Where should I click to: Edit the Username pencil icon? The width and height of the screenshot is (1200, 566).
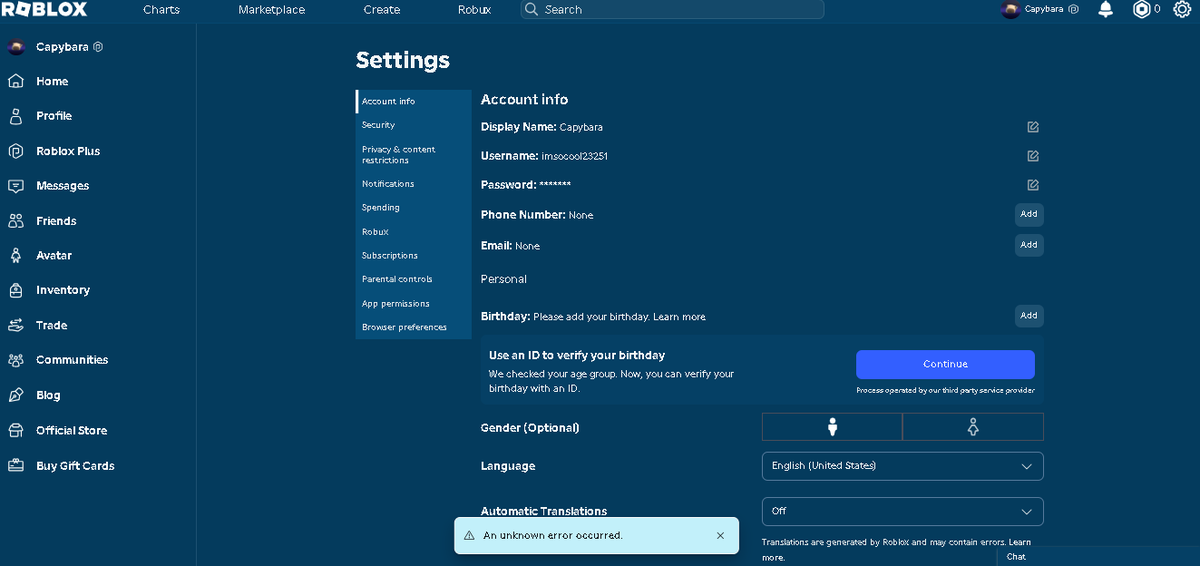(x=1033, y=156)
